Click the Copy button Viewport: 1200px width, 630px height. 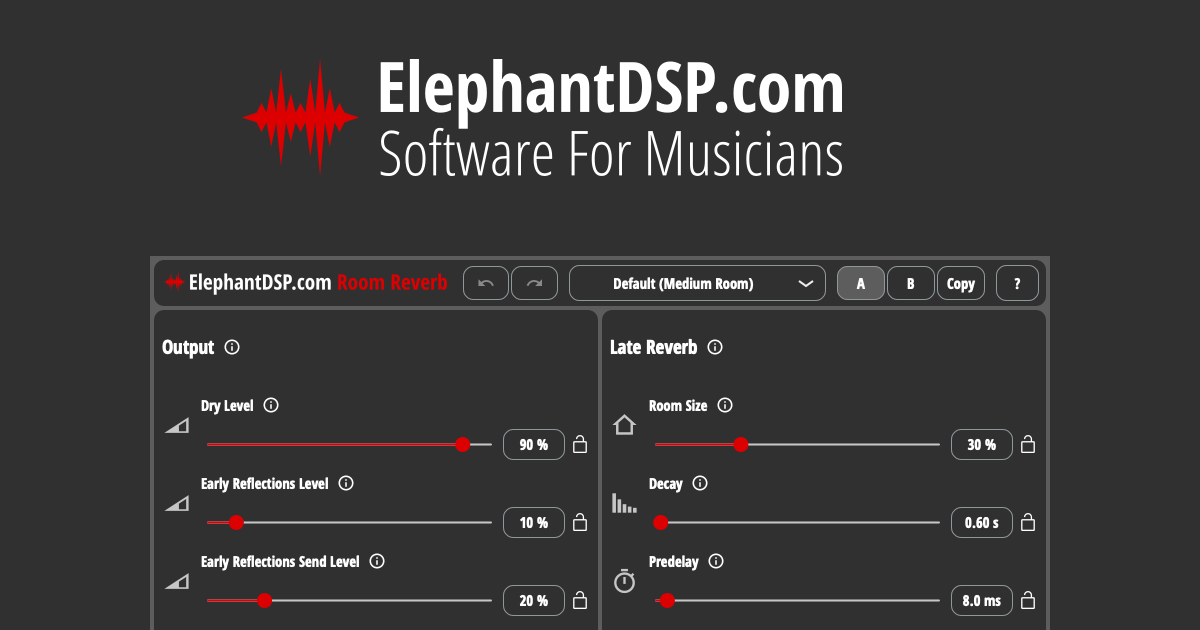pyautogui.click(x=961, y=283)
